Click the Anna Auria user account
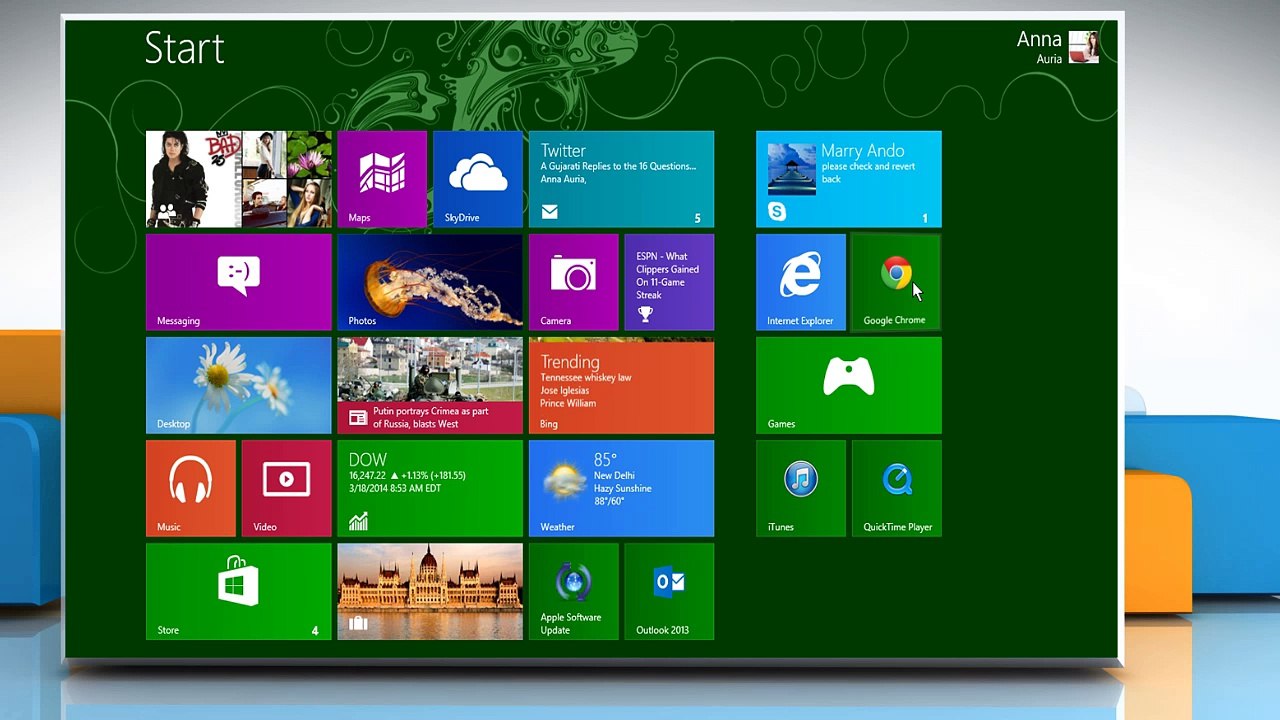This screenshot has height=720, width=1280. [x=1057, y=47]
